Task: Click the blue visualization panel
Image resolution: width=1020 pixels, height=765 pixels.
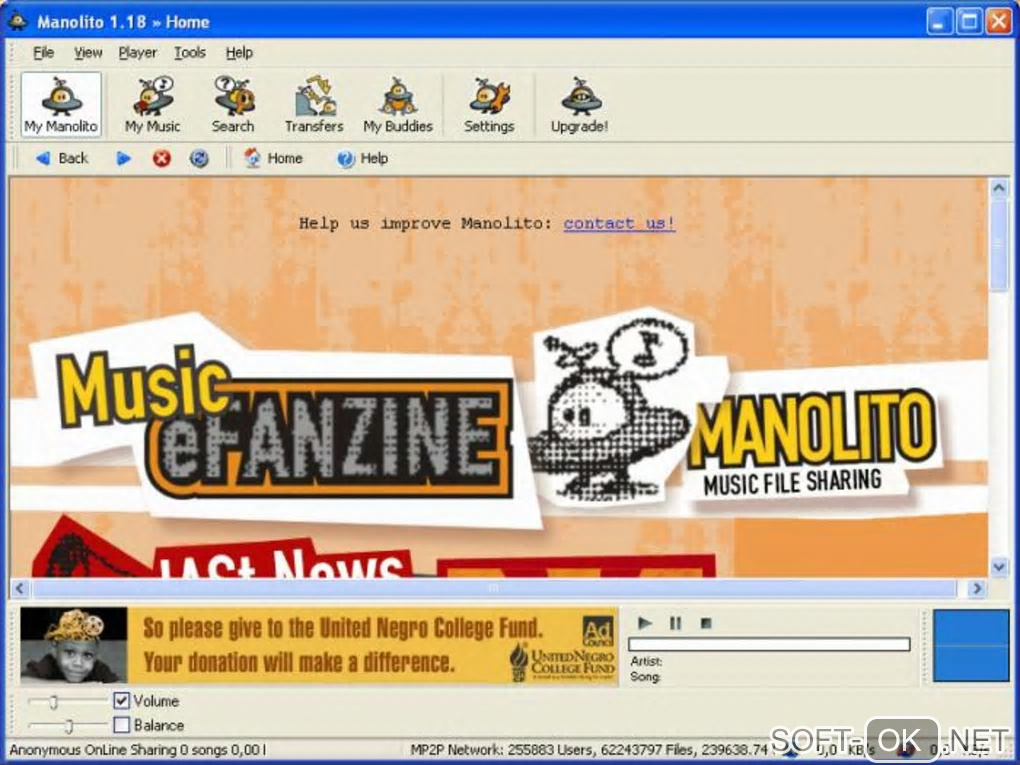Action: pos(971,645)
